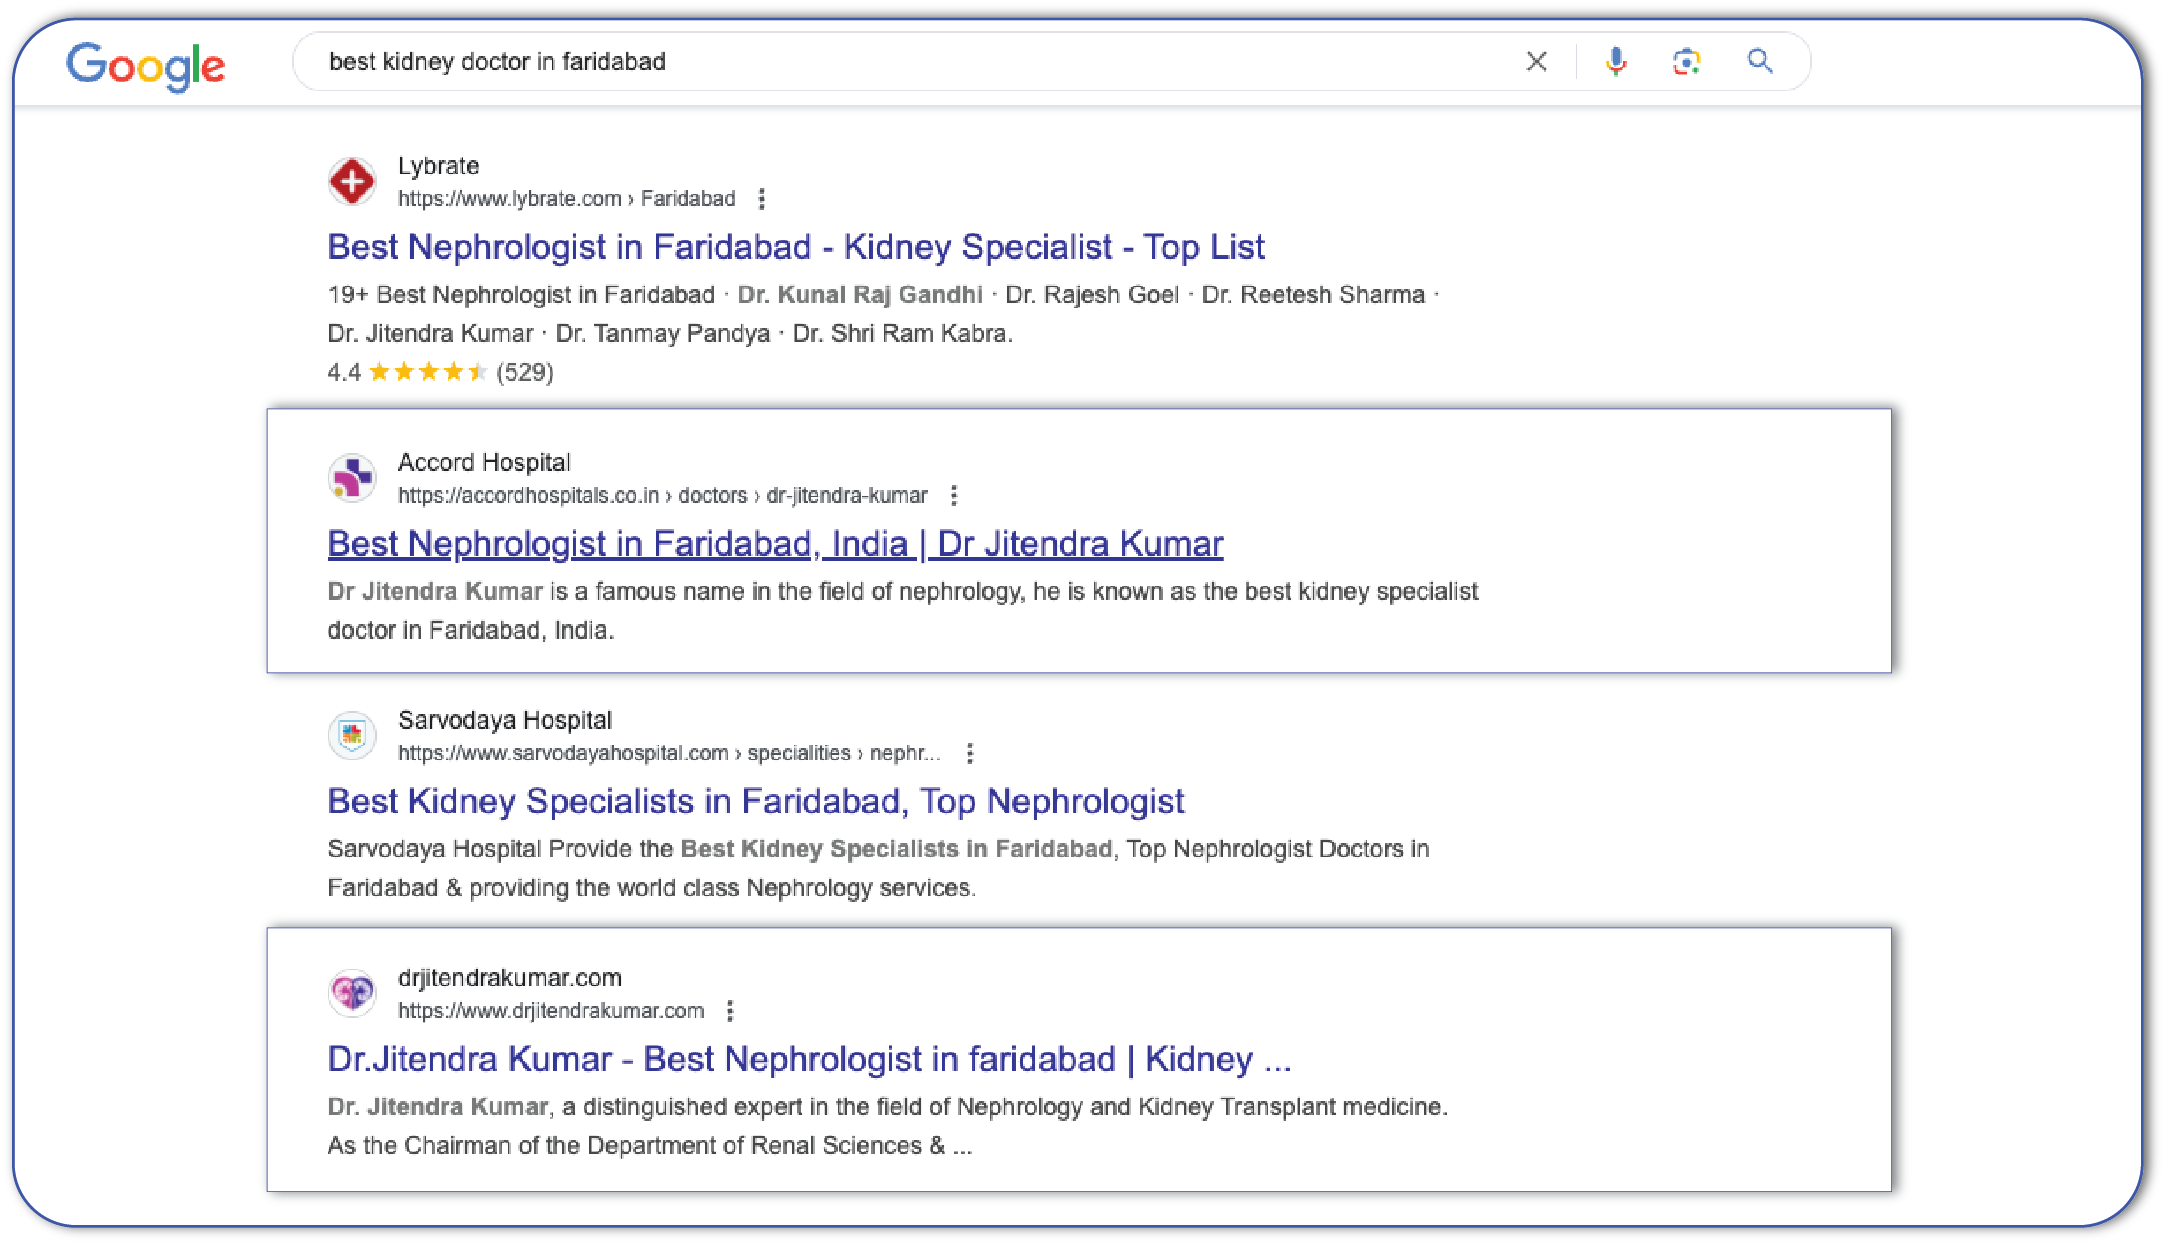Open 'Best Nephrologist in Faridabad, India | Dr Jitendra Kumar'

[x=775, y=544]
